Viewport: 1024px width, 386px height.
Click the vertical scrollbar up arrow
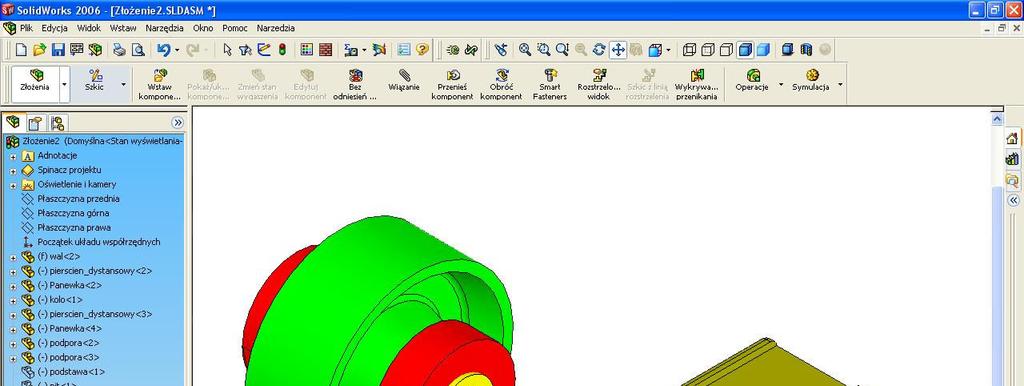tap(997, 119)
